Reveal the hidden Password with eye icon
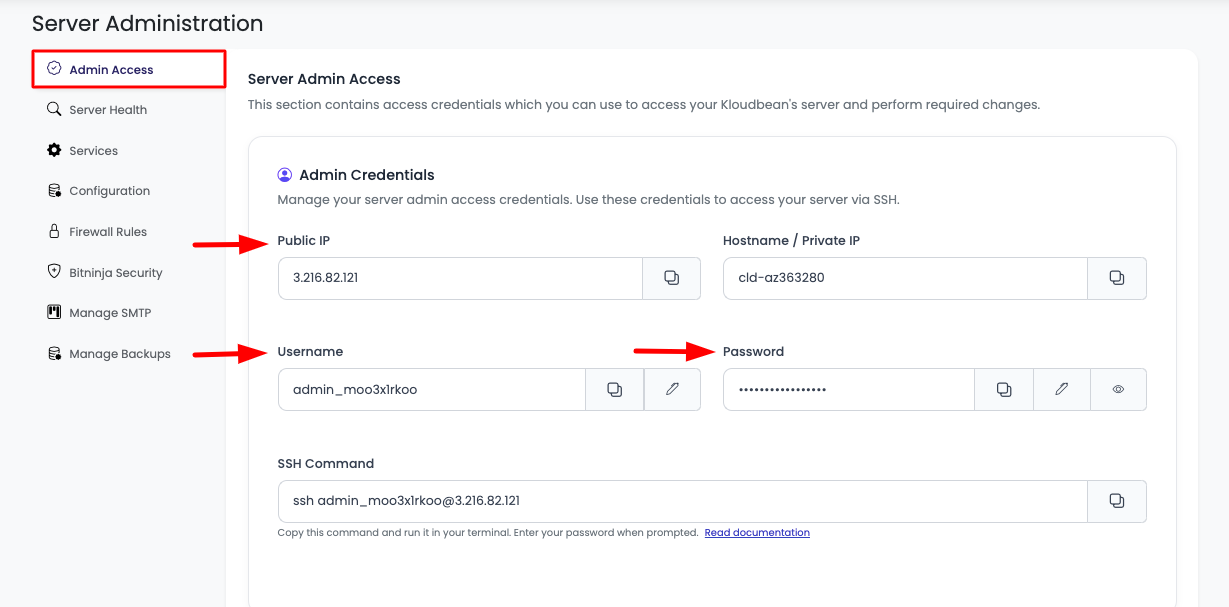The image size is (1229, 607). click(x=1118, y=389)
